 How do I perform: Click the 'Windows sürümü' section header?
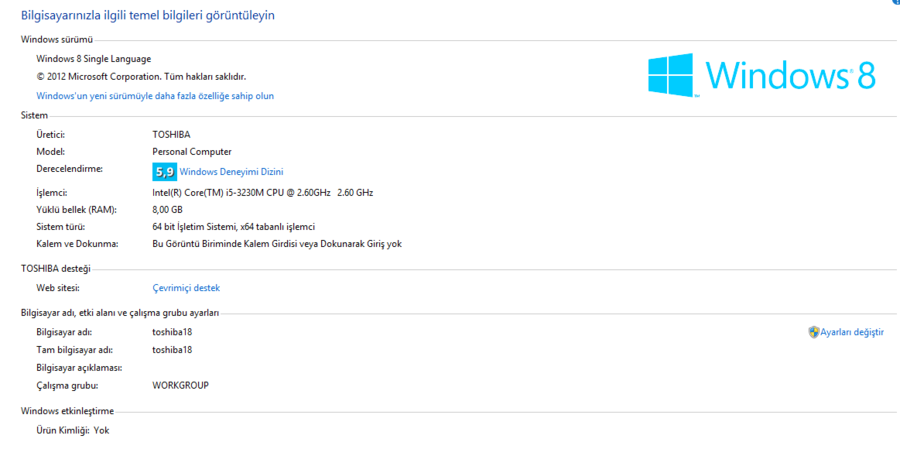pos(57,40)
